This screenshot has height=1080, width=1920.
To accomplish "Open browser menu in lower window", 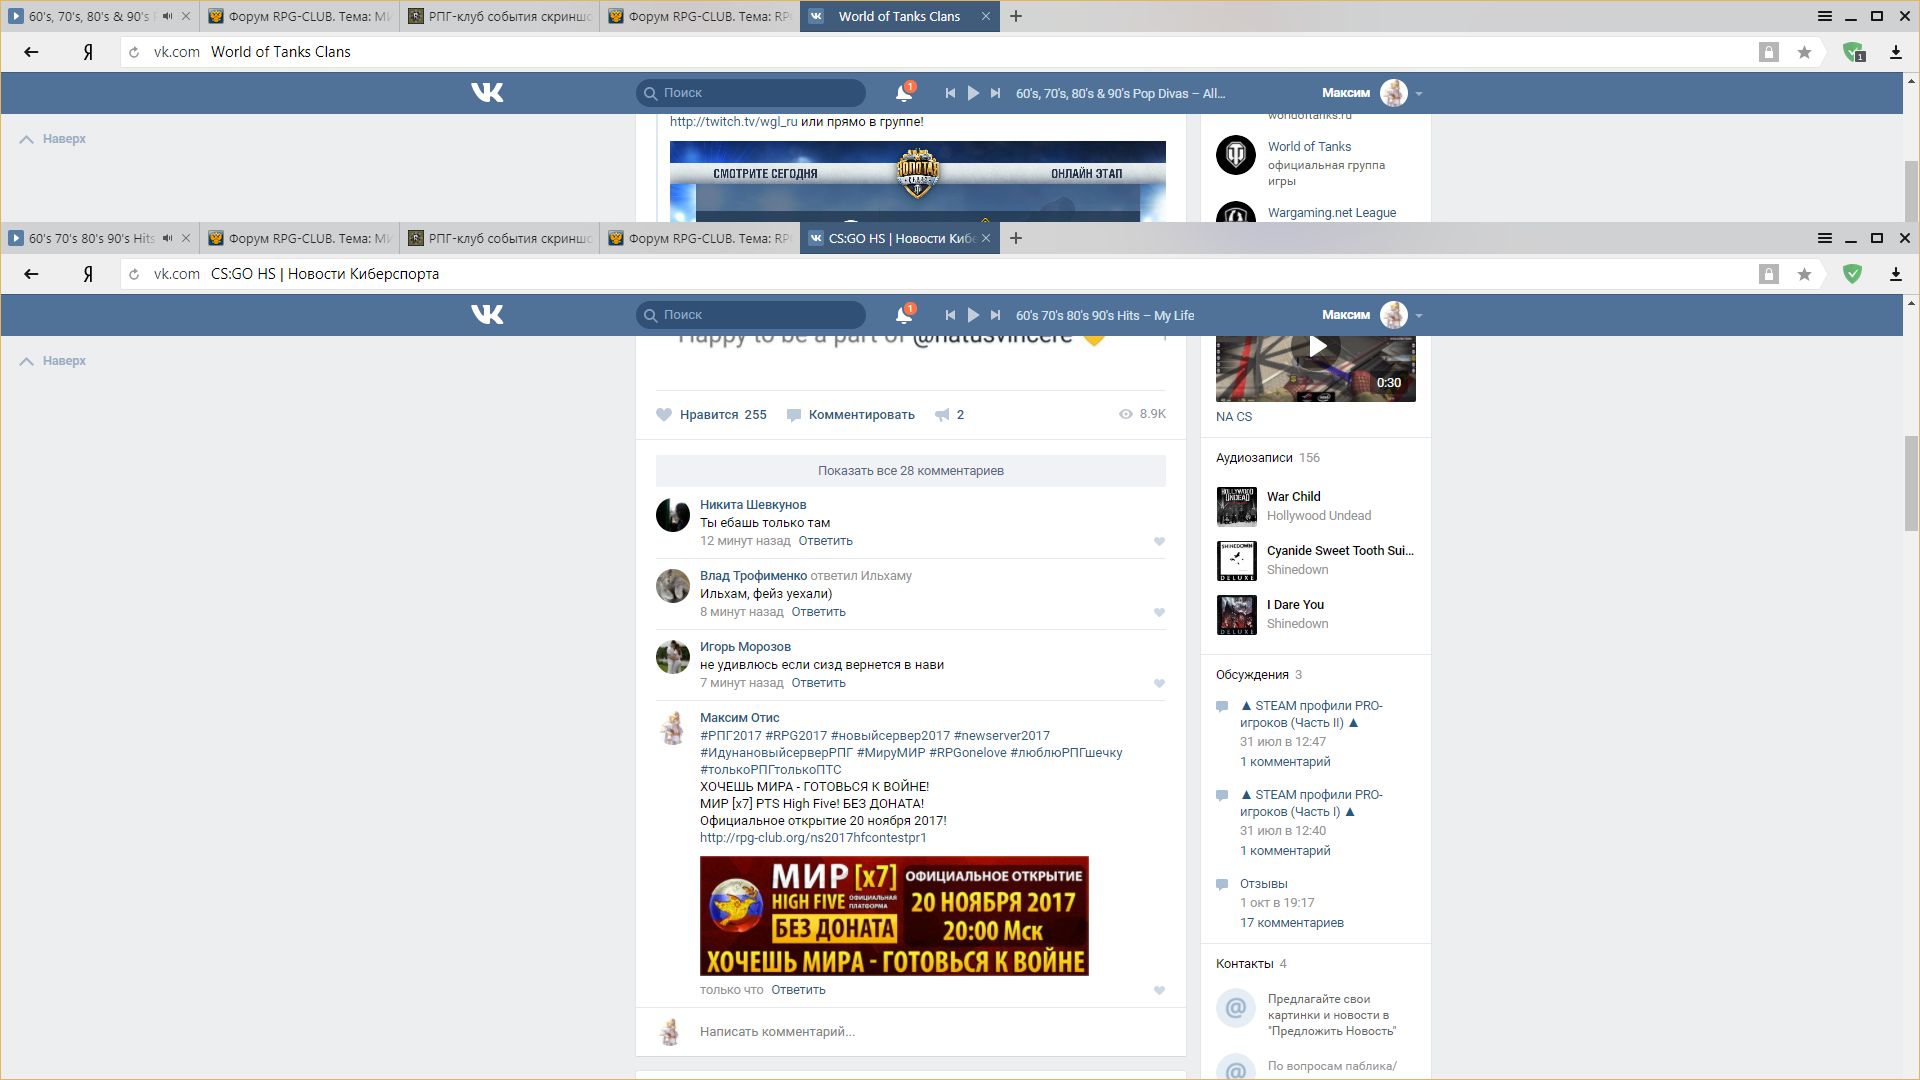I will tap(1824, 238).
